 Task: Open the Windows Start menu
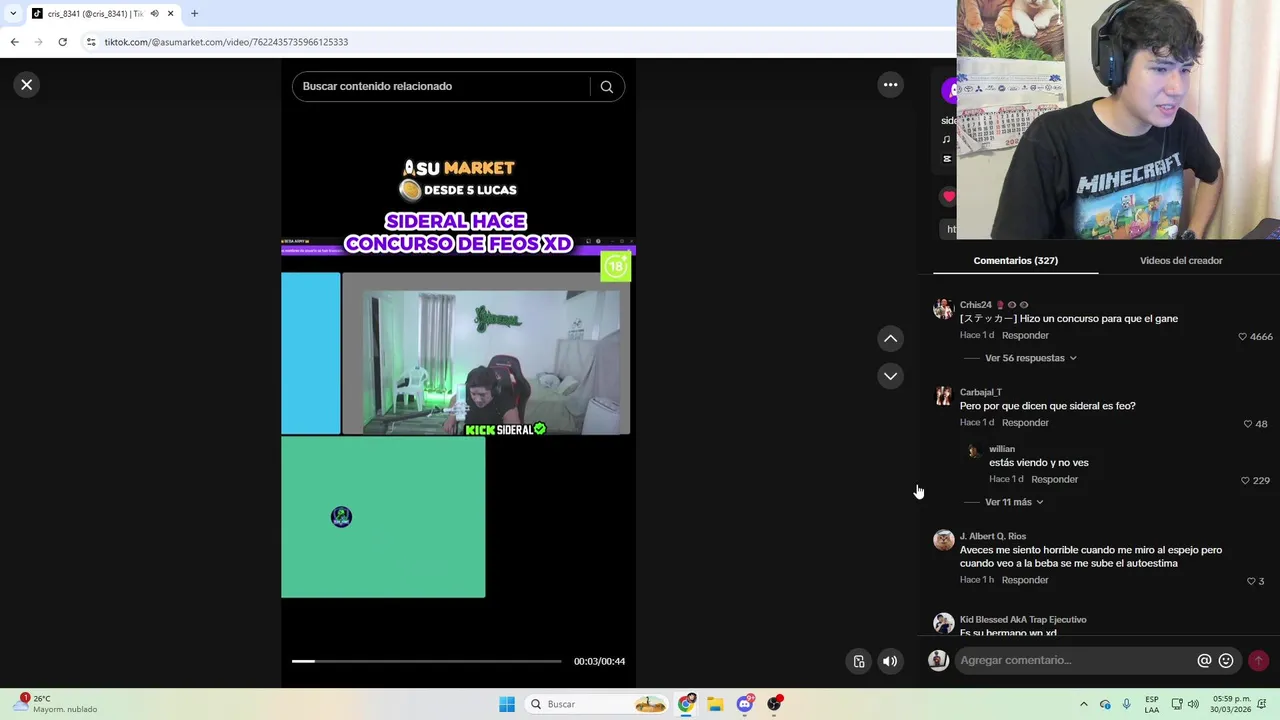point(507,704)
